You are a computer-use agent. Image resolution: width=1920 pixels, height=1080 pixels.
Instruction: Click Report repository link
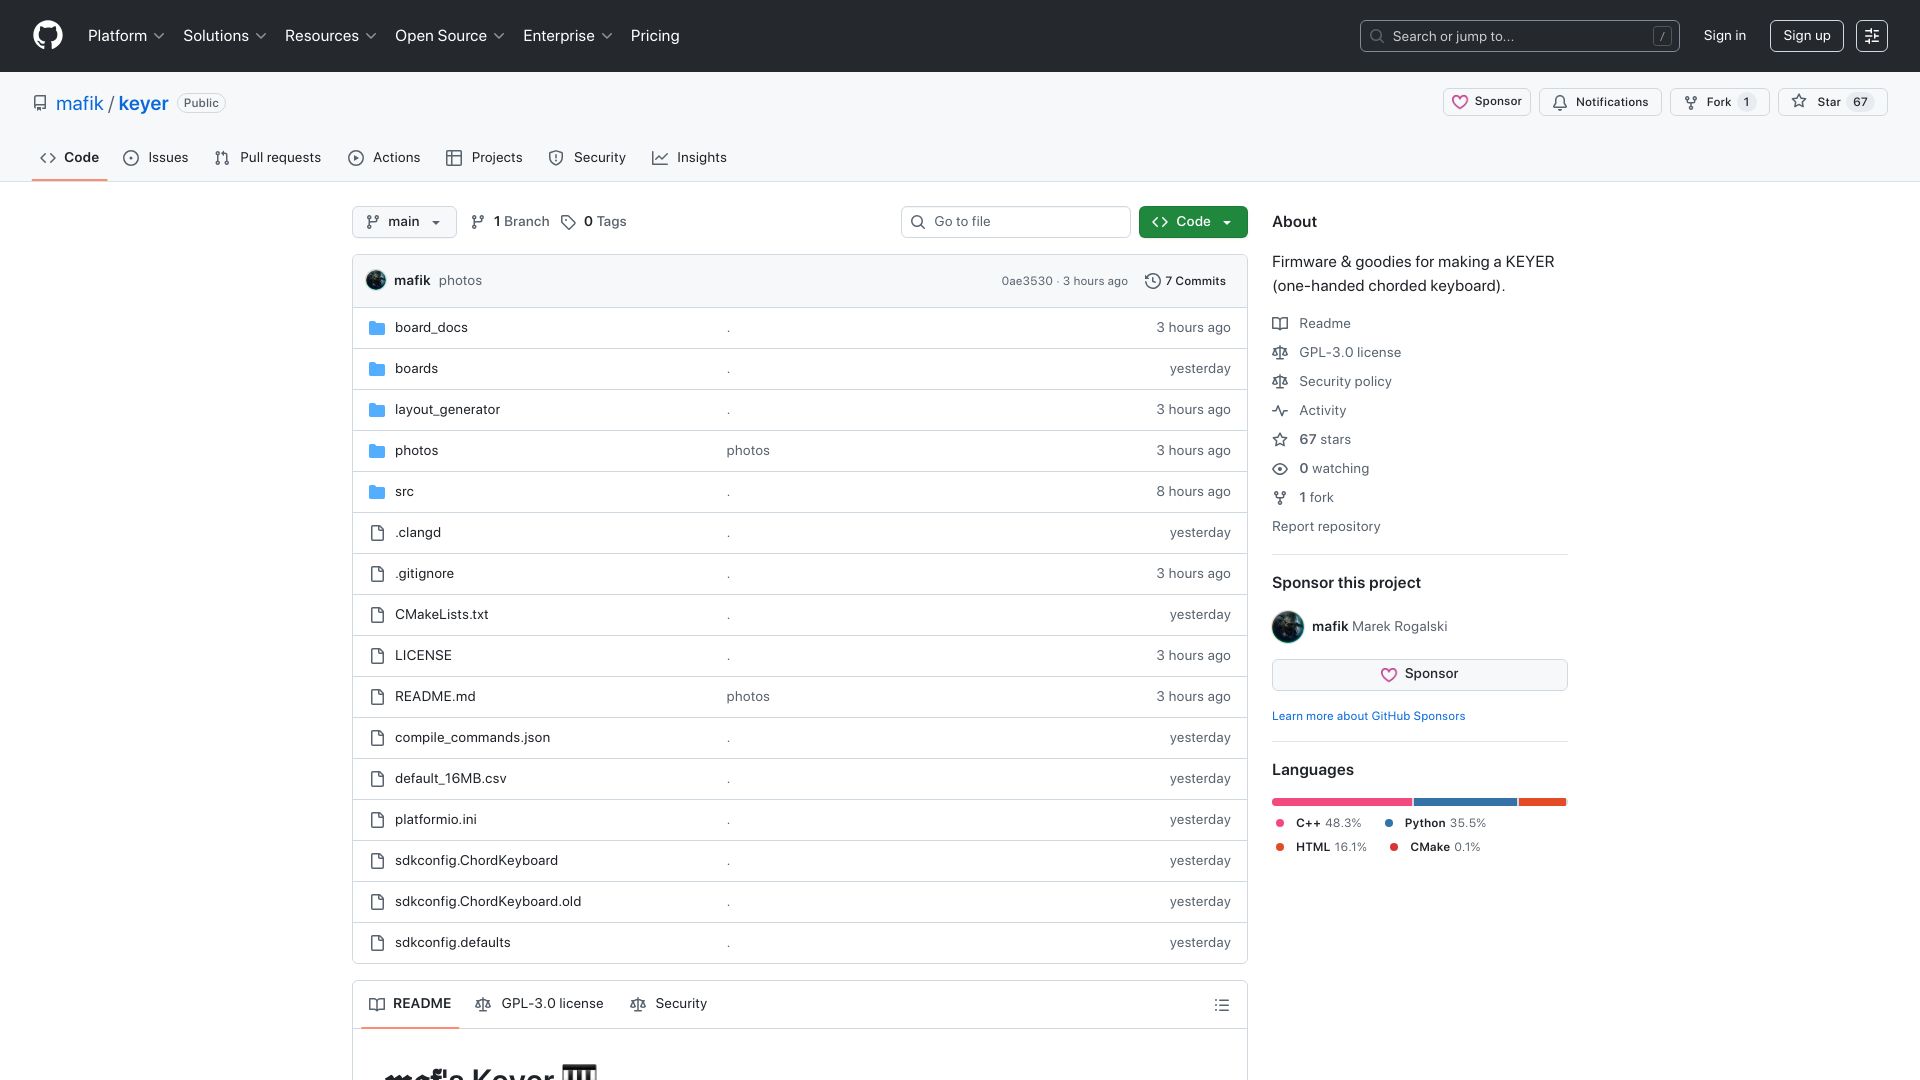point(1326,527)
